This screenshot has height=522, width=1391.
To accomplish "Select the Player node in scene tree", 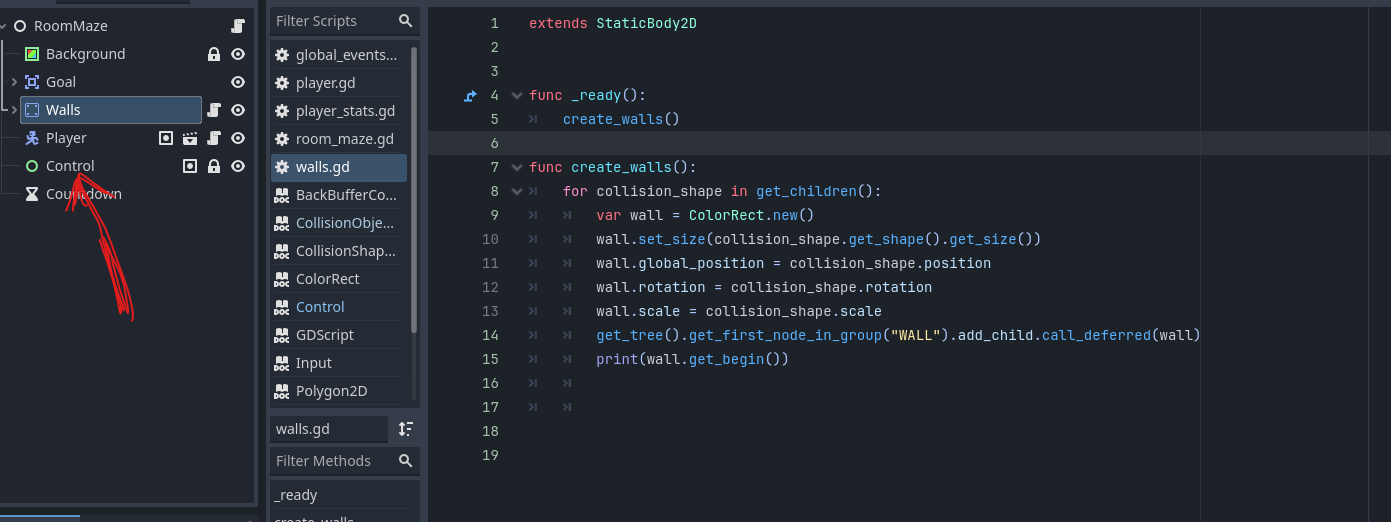I will [66, 138].
